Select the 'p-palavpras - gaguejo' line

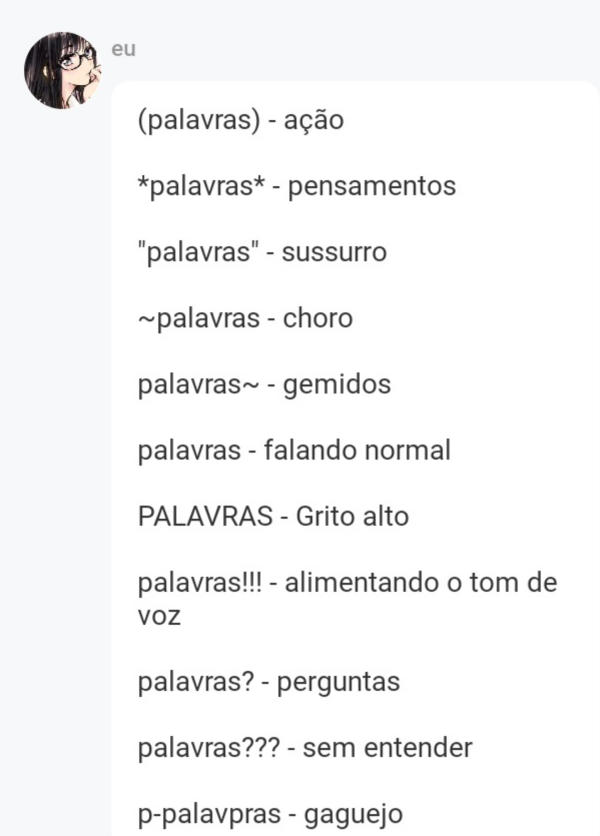(270, 814)
